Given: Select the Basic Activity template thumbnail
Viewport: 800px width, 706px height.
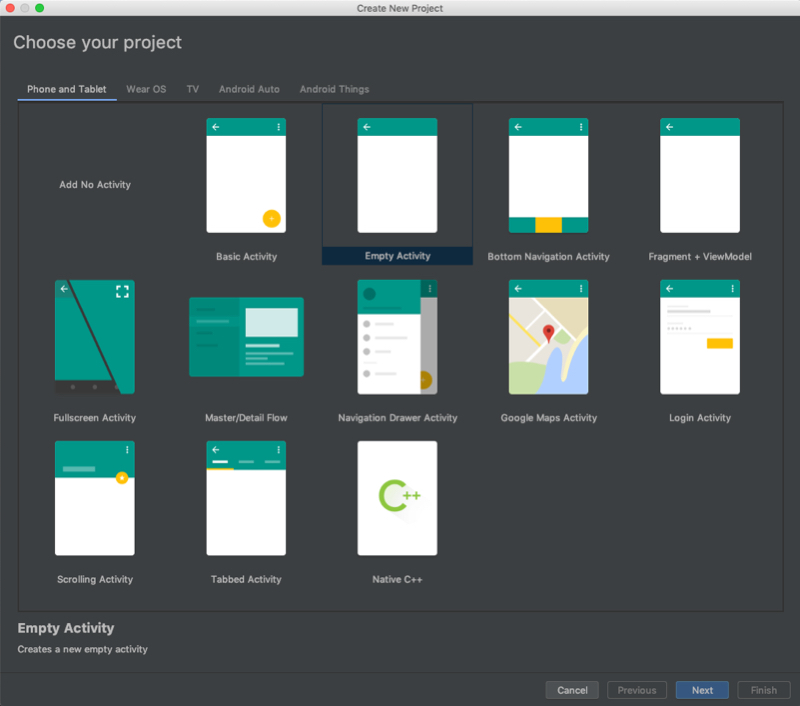Looking at the screenshot, I should point(246,176).
